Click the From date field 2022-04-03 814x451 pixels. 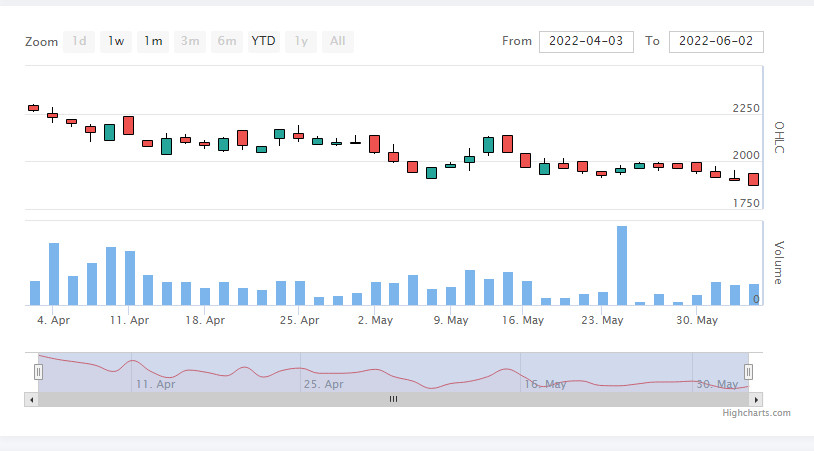click(x=586, y=42)
